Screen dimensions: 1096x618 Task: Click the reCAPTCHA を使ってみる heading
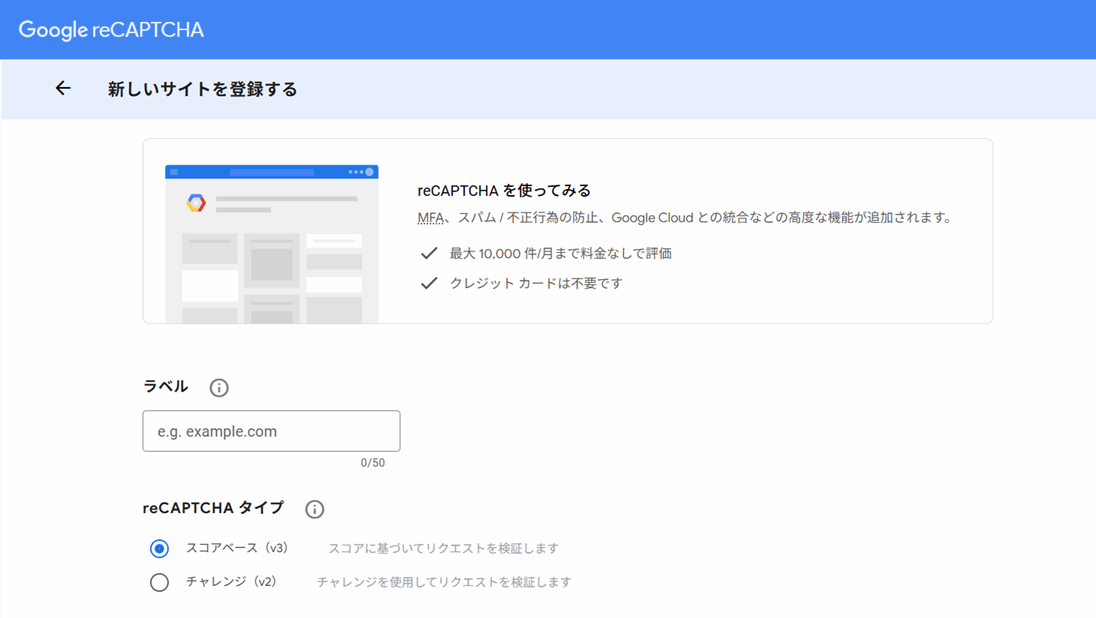coord(504,190)
